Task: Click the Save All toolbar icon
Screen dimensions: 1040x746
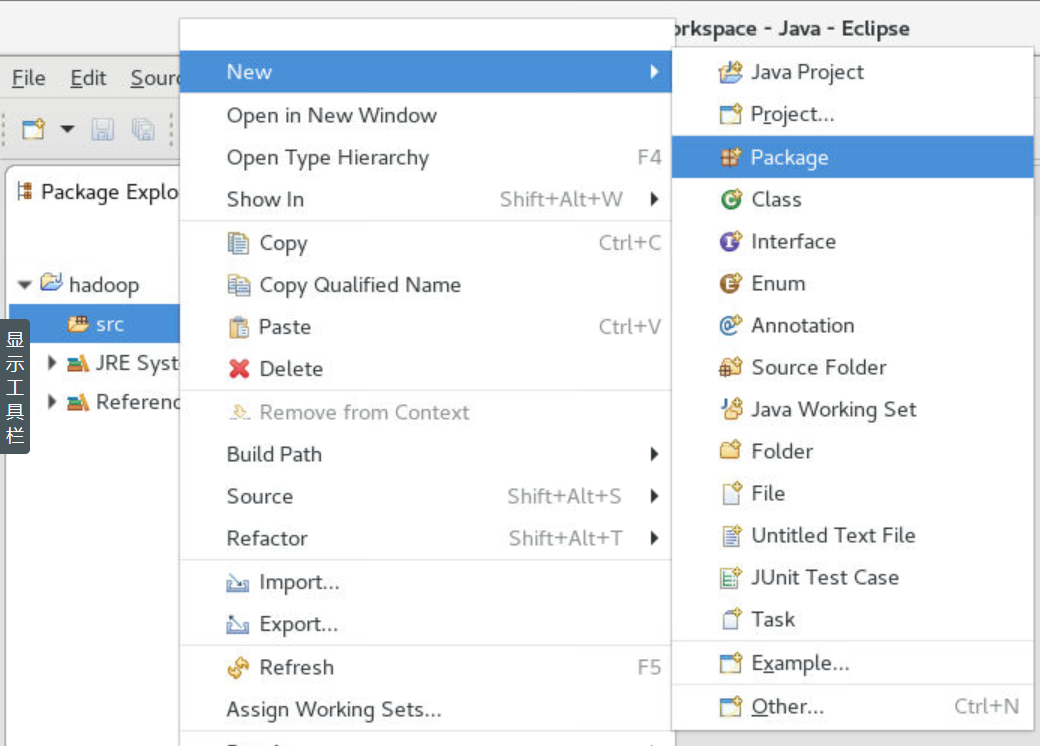Action: point(143,129)
